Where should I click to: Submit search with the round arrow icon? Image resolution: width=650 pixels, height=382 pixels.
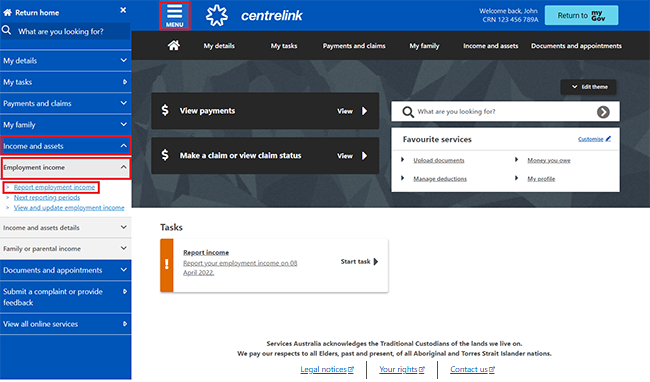click(603, 112)
